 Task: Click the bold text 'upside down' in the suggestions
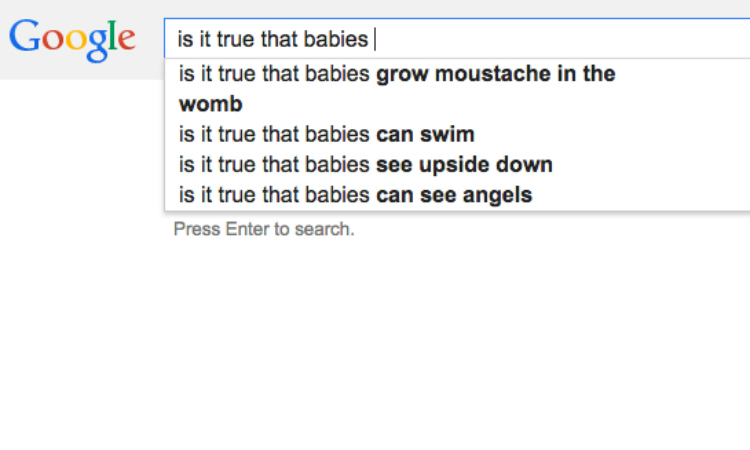[x=485, y=165]
